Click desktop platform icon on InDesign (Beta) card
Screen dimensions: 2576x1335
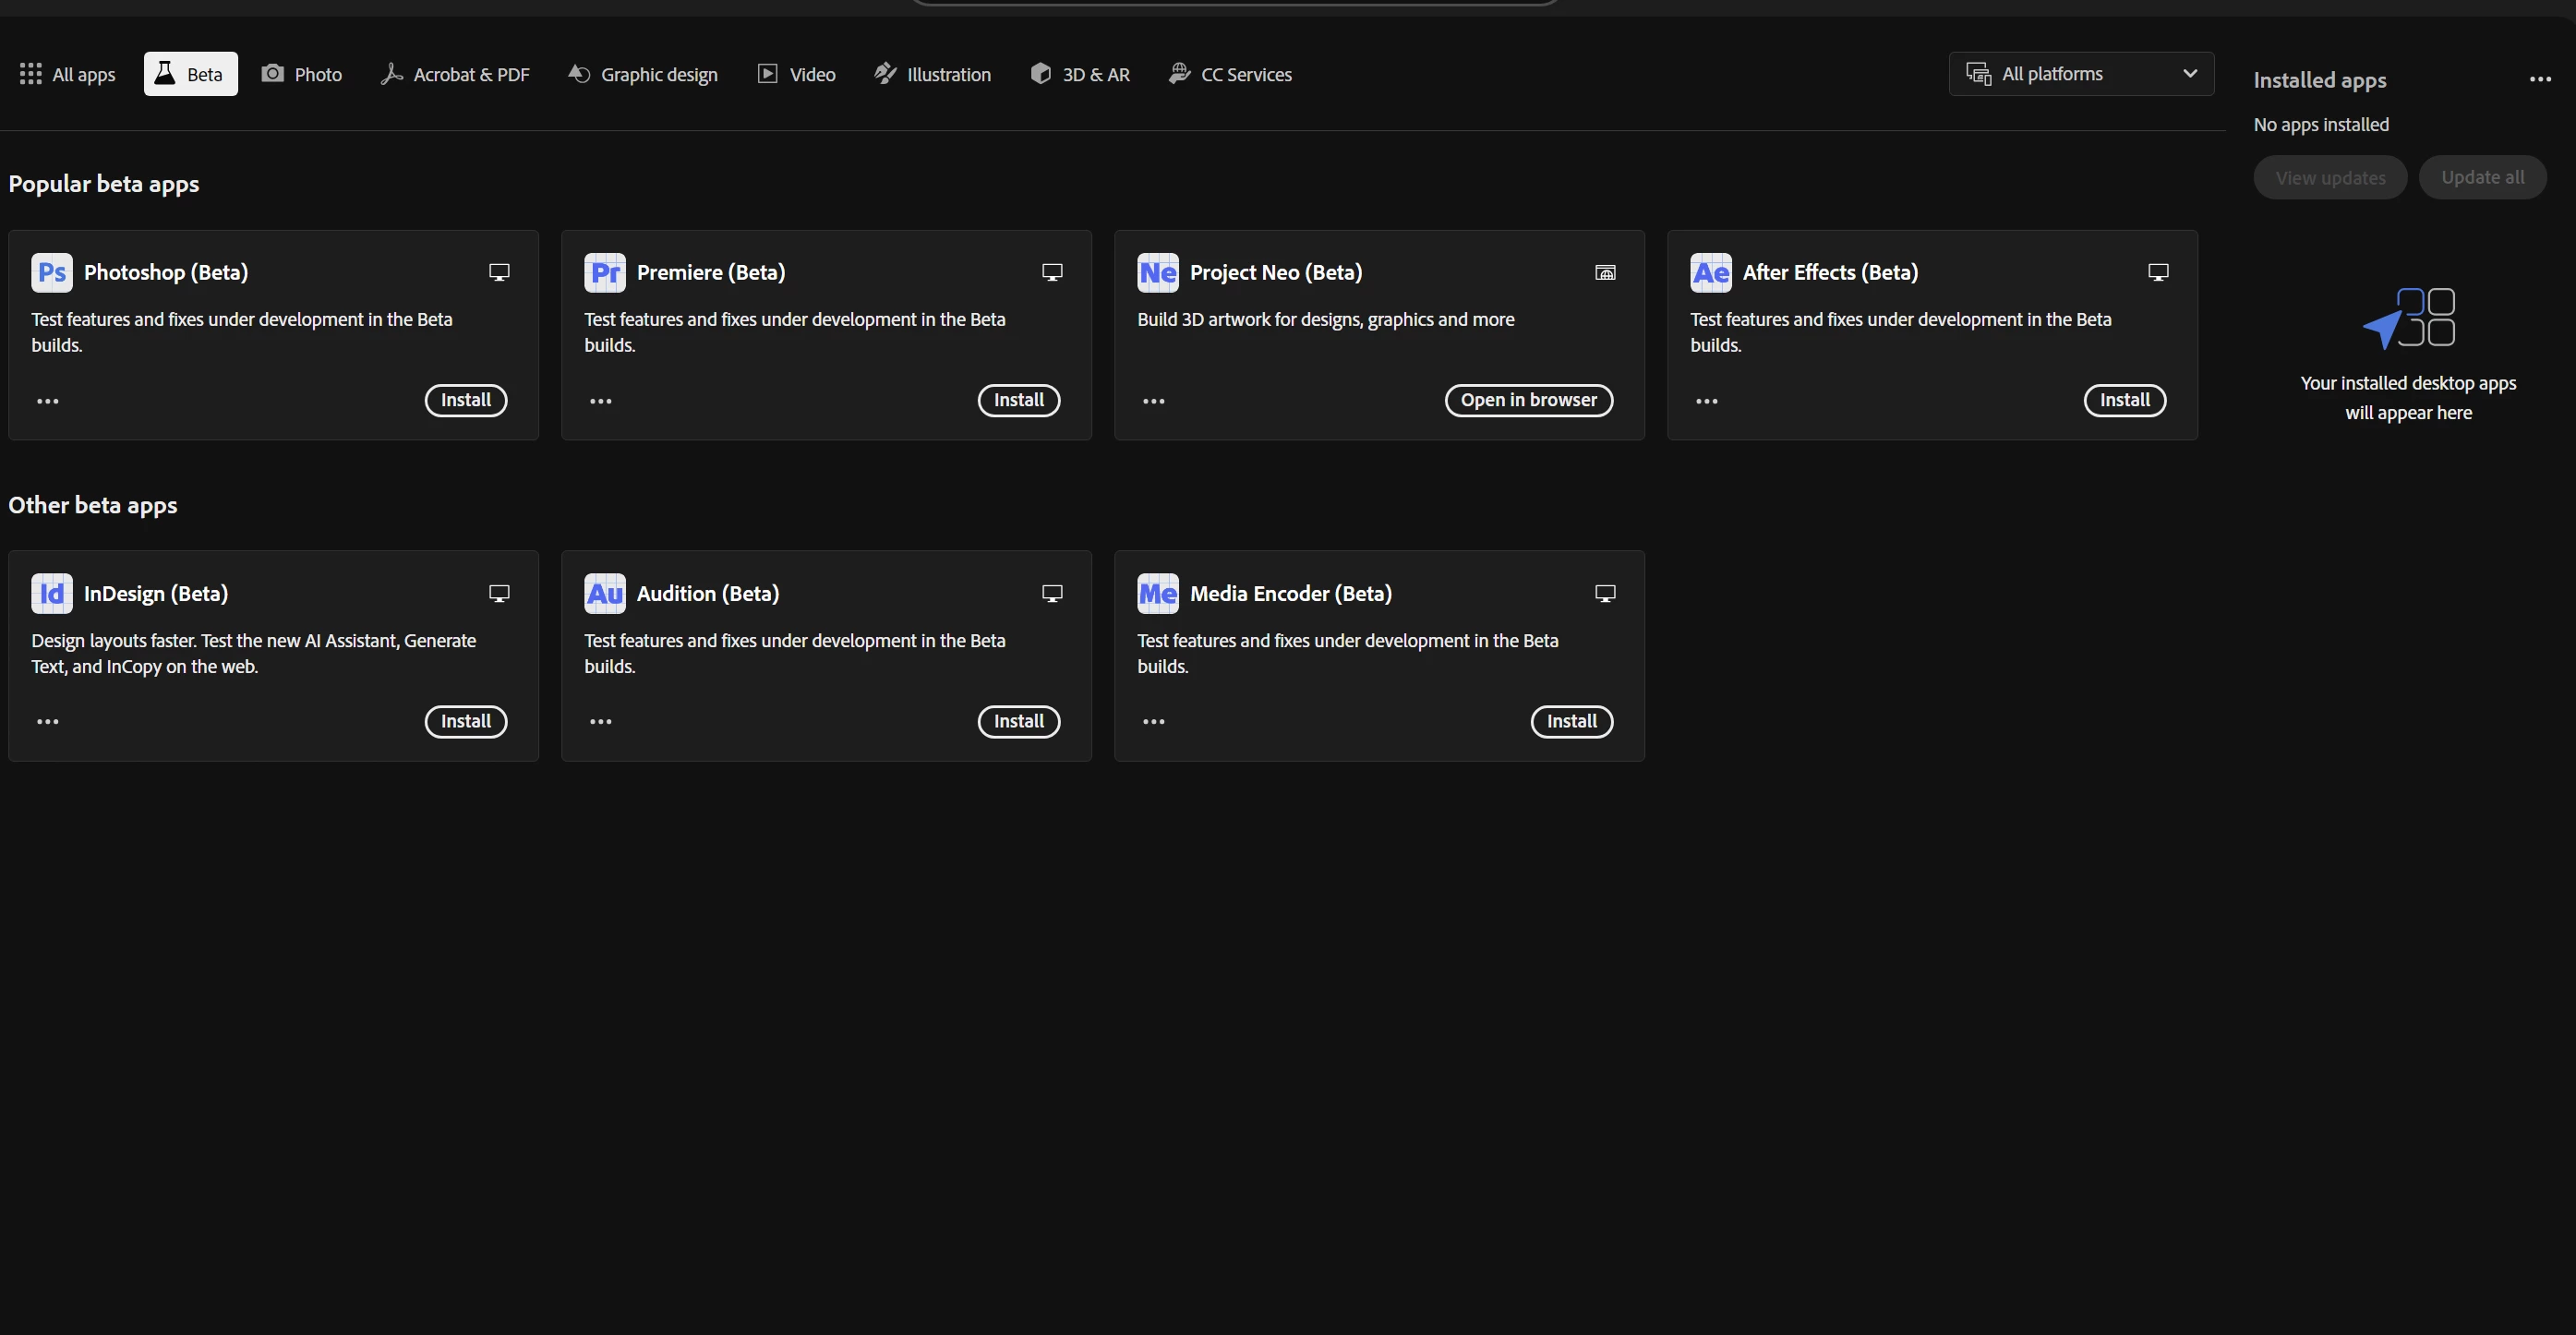coord(499,593)
